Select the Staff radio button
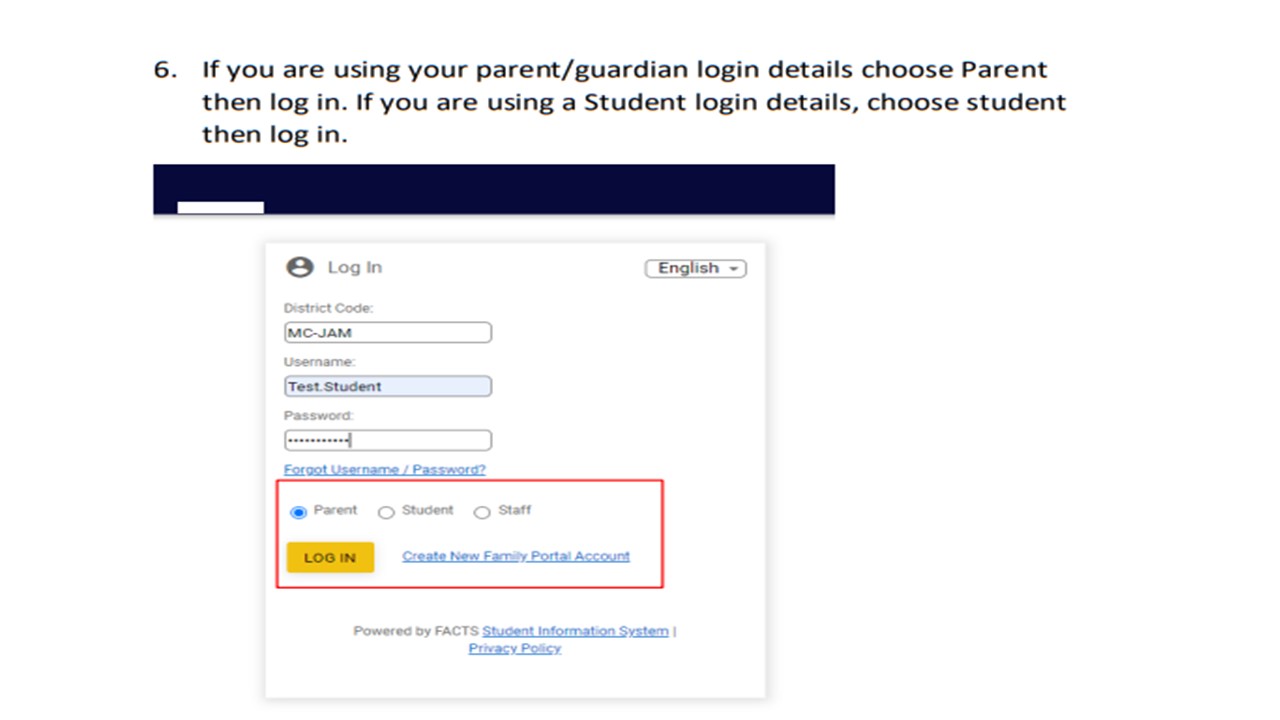 (482, 512)
